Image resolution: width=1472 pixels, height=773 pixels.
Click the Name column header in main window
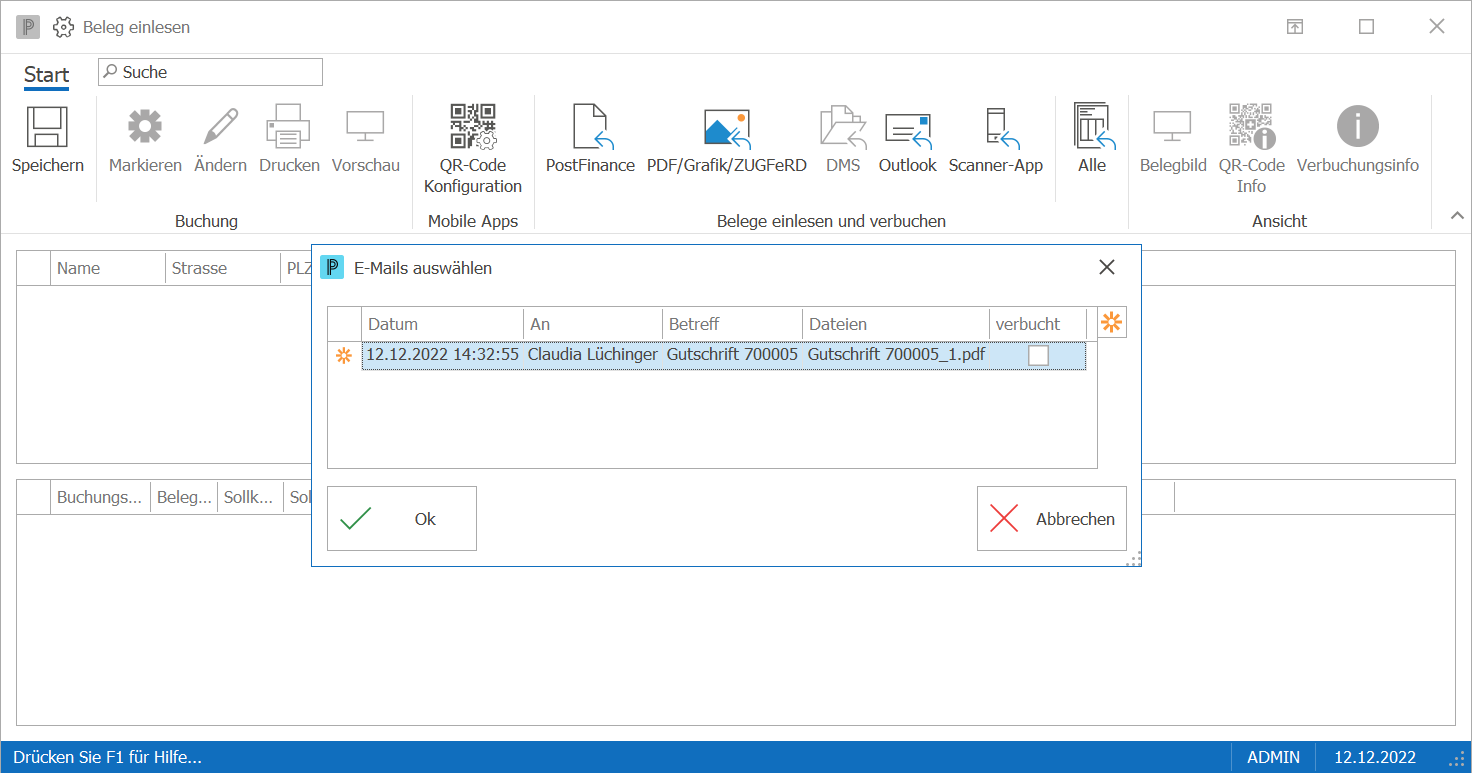coord(107,268)
